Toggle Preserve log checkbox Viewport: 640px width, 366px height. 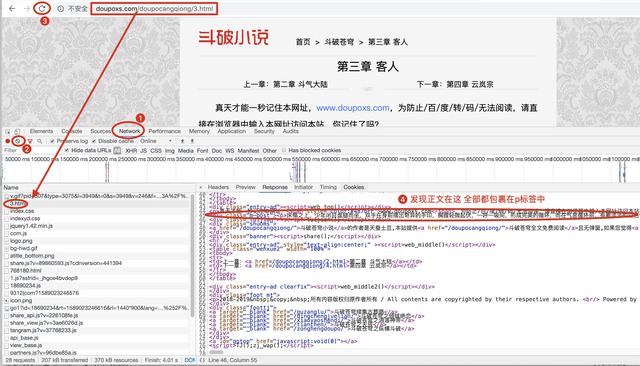coord(52,141)
